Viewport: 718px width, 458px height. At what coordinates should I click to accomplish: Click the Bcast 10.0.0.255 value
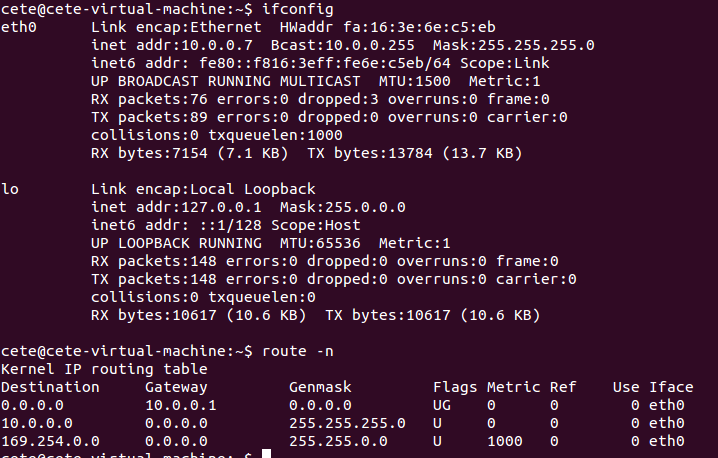pos(370,45)
